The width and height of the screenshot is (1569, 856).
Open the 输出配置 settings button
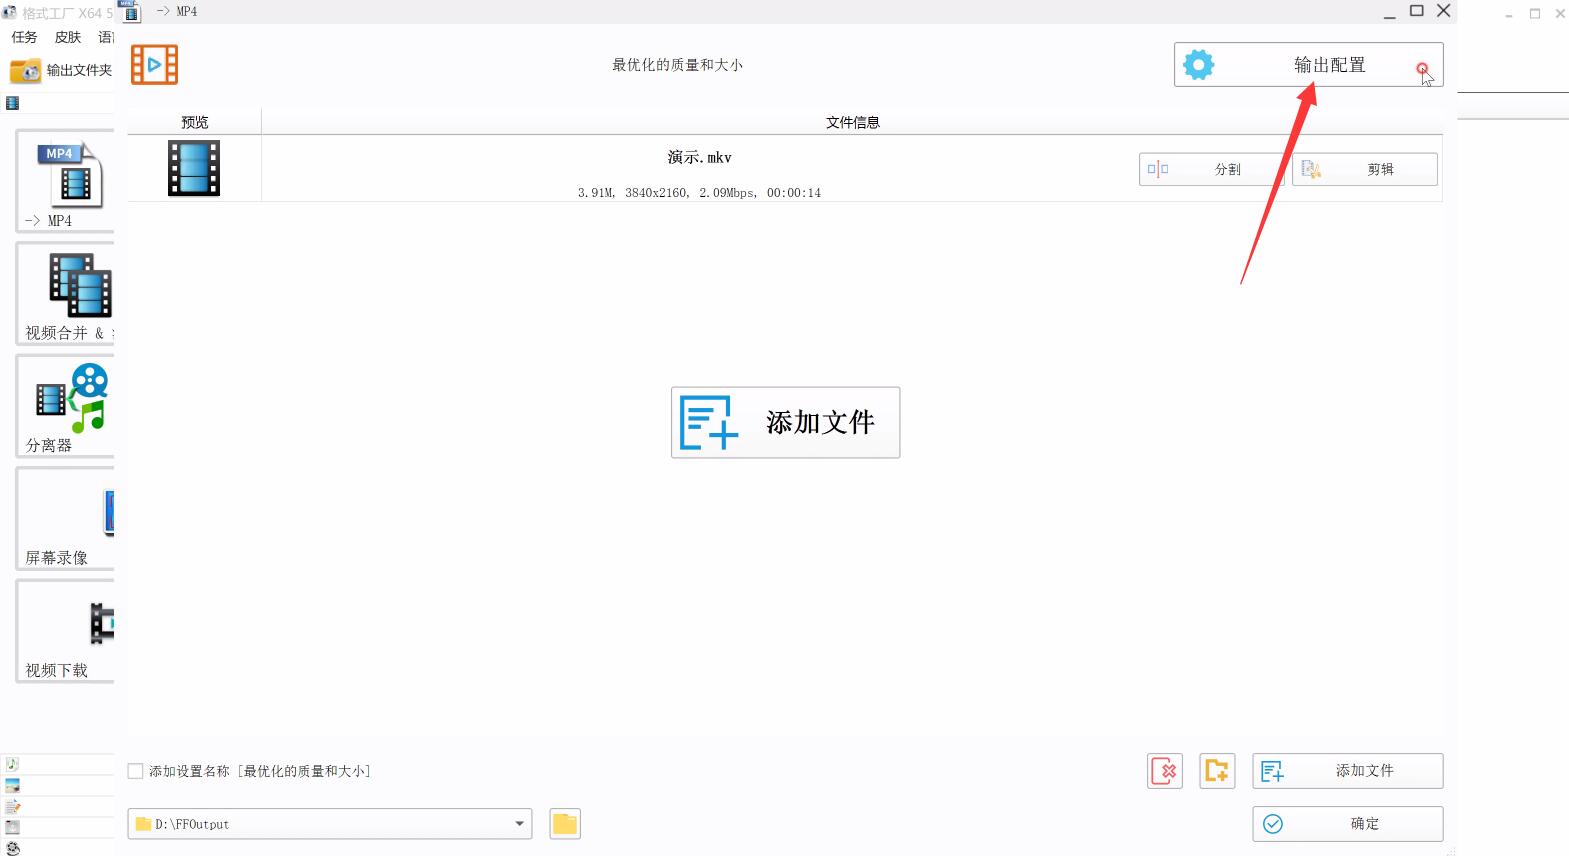point(1308,65)
